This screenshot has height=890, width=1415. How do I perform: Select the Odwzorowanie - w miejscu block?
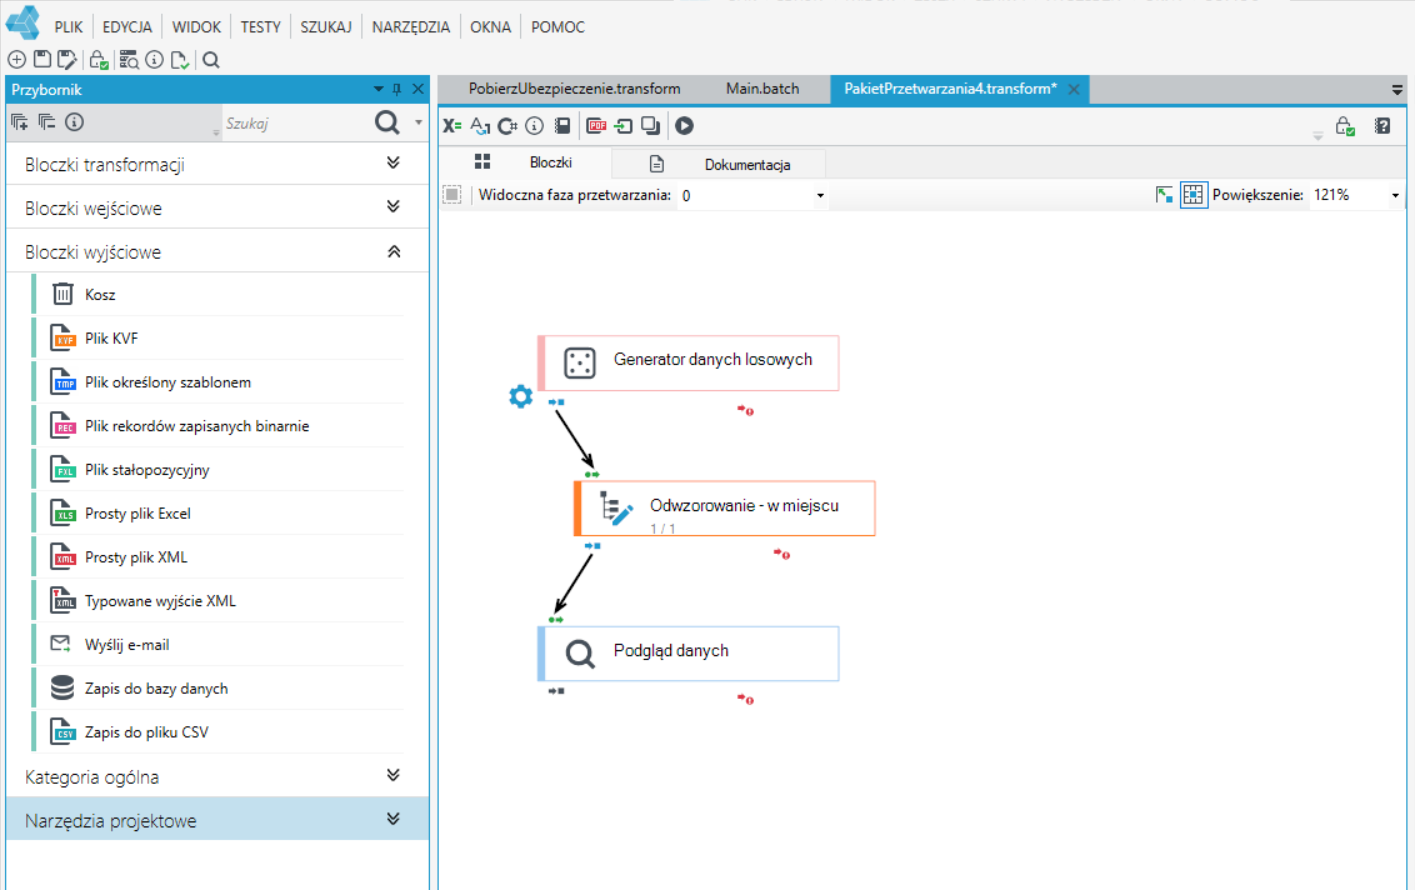coord(725,508)
